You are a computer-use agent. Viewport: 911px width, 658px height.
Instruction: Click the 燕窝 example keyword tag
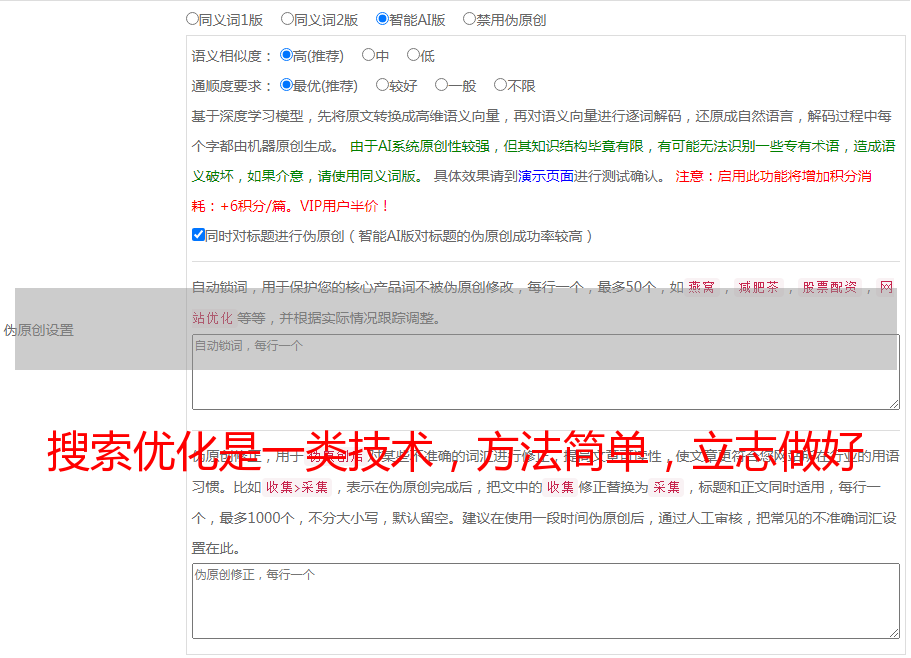[702, 288]
